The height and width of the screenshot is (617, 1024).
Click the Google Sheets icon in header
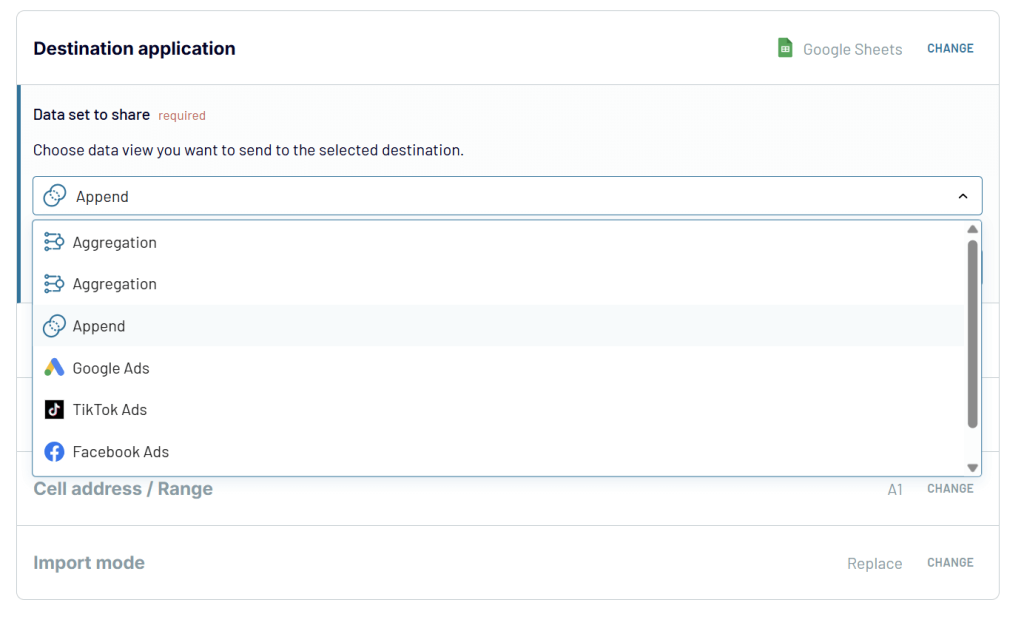pos(786,48)
